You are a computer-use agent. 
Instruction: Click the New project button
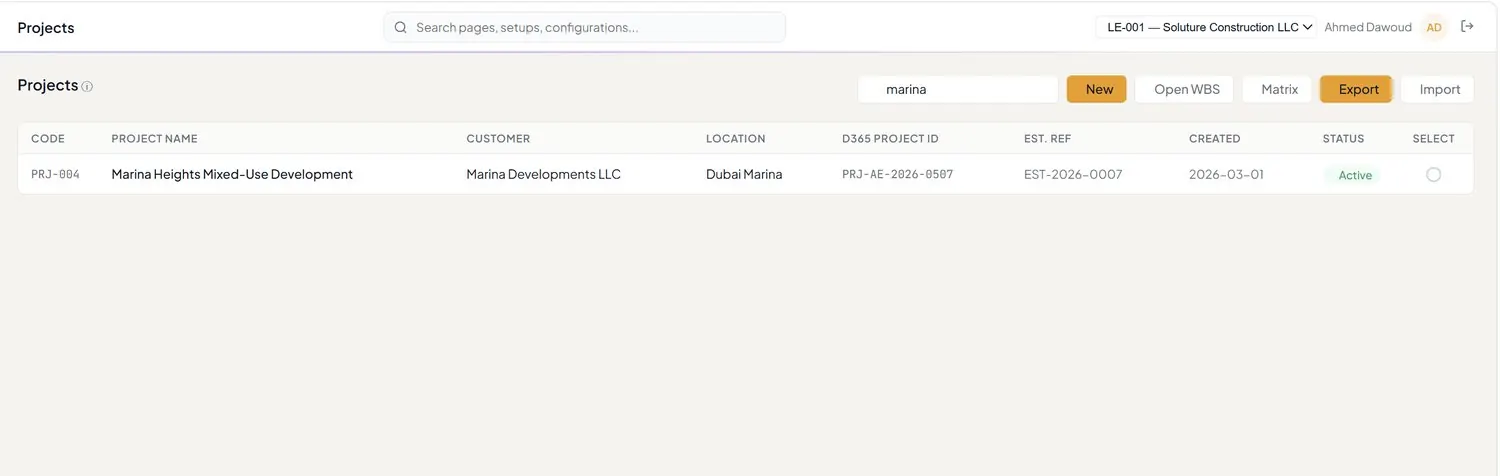point(1097,89)
